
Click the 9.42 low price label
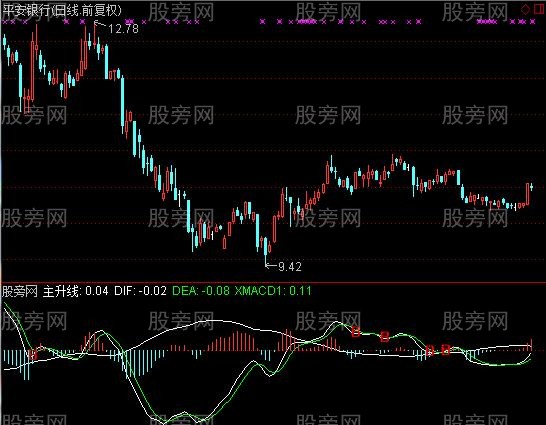(290, 267)
